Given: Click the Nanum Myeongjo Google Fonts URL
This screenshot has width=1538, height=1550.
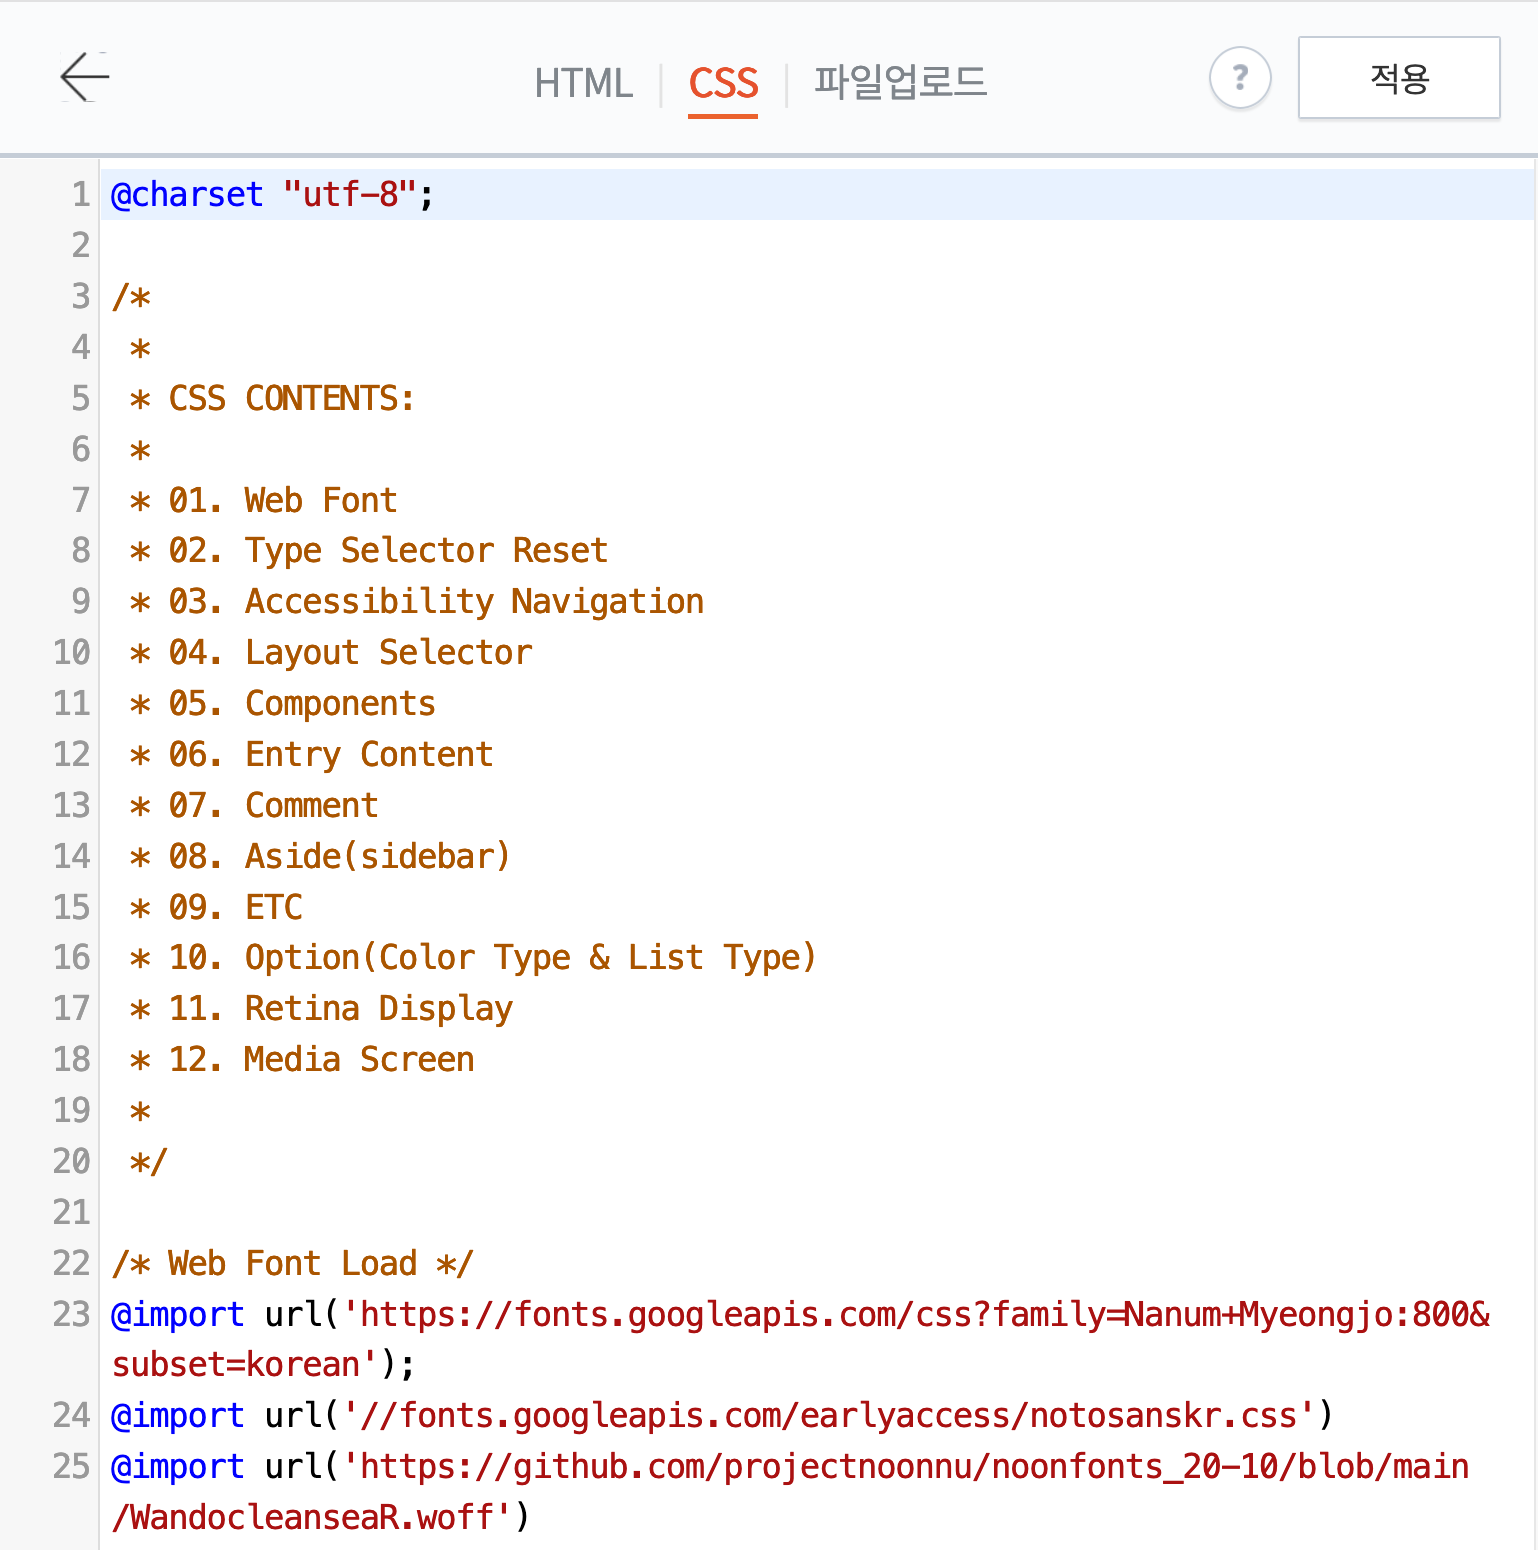Looking at the screenshot, I should pos(900,1314).
